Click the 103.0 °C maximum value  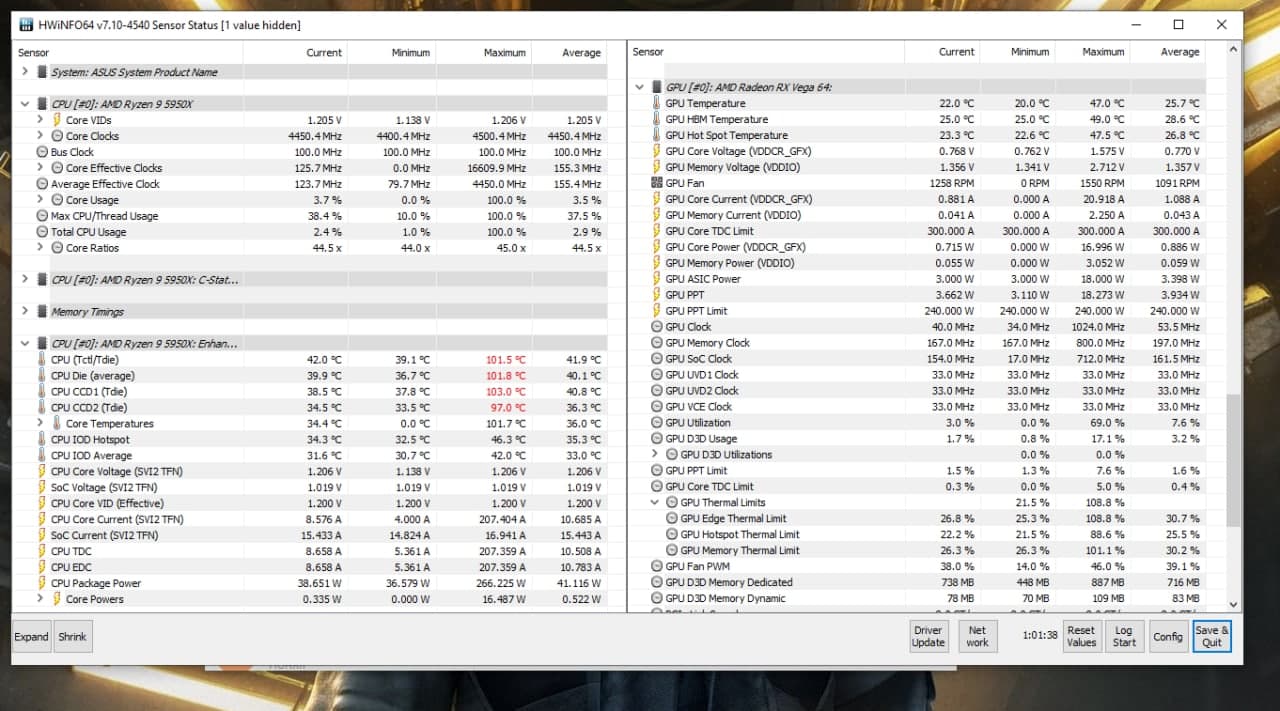(505, 392)
